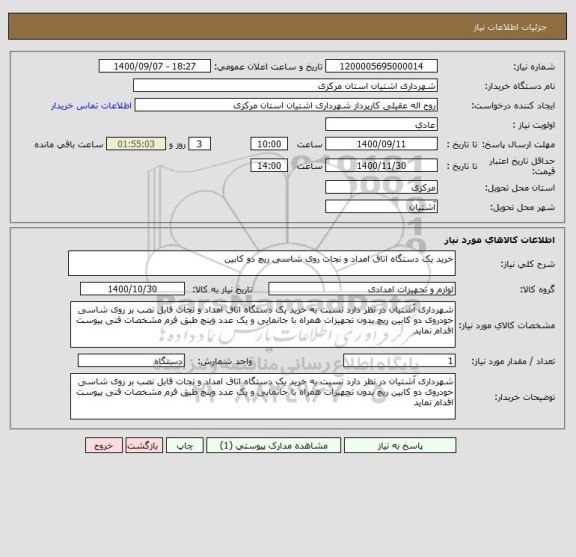This screenshot has height=557, width=576.
Task: Click the مشخصات کالای مورد نیاز text area
Action: click(x=263, y=324)
